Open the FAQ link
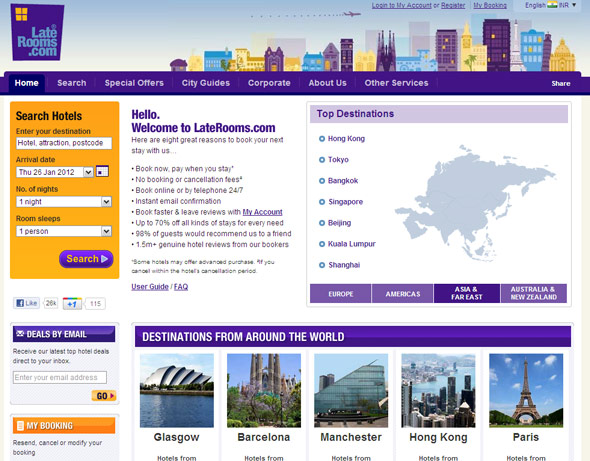This screenshot has width=590, height=461. [x=181, y=287]
